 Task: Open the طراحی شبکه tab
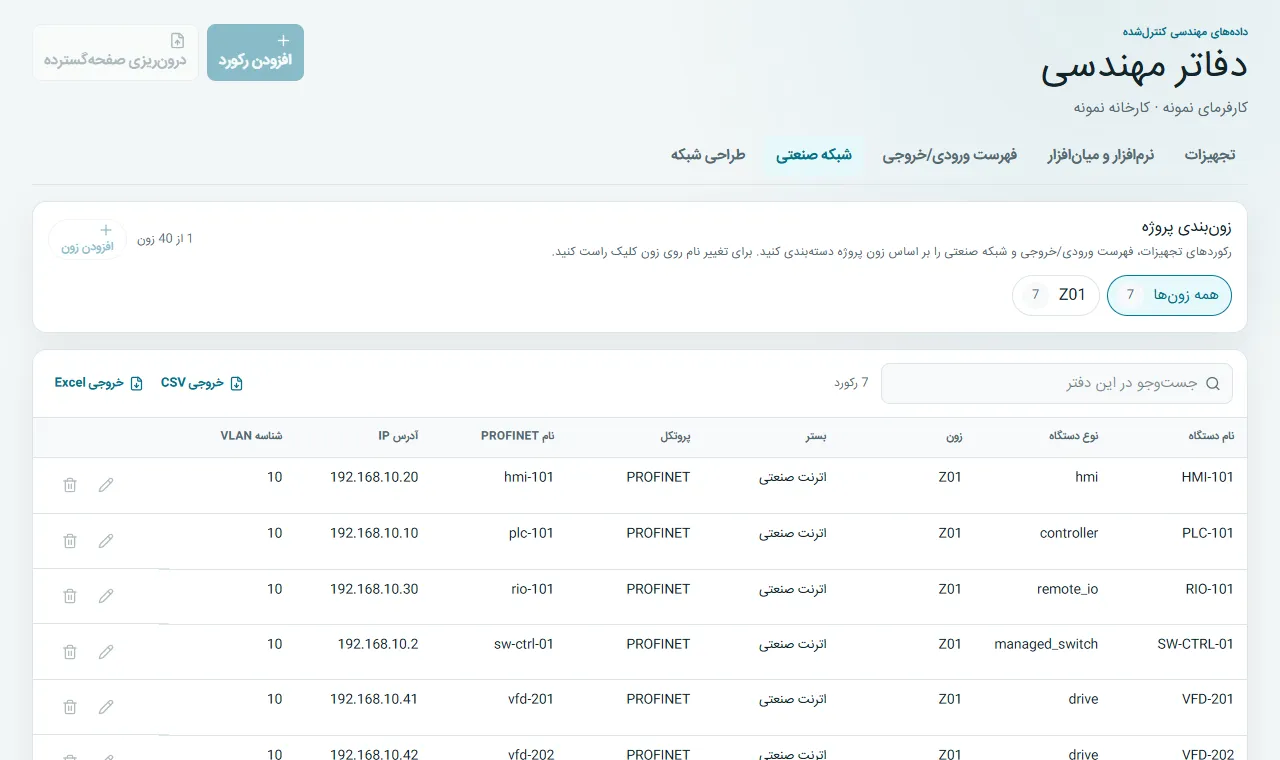point(708,155)
